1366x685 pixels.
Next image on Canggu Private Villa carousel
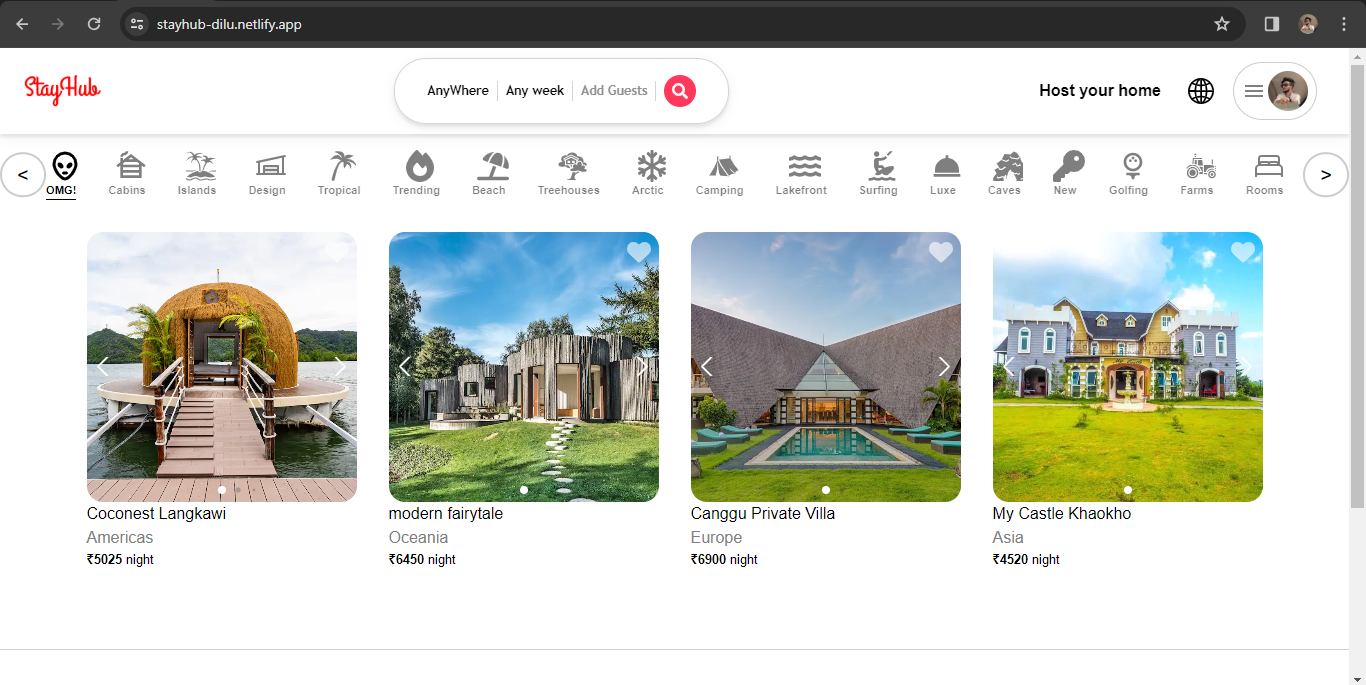pyautogui.click(x=943, y=367)
